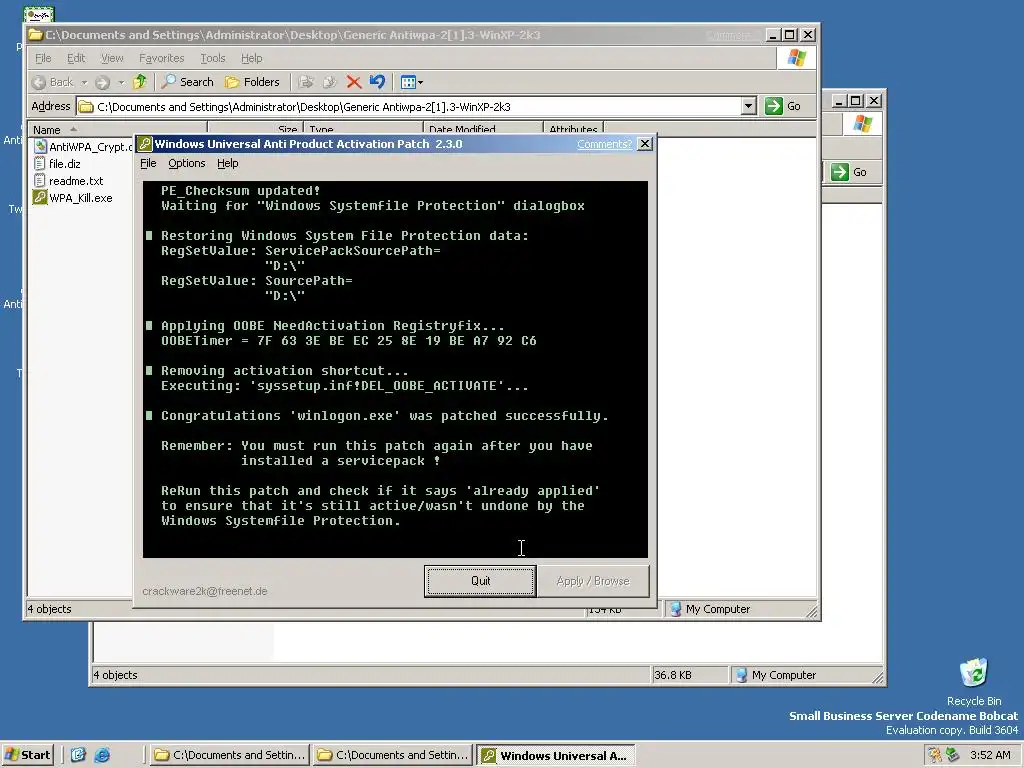Image resolution: width=1024 pixels, height=768 pixels.
Task: Open the patch window File menu
Action: [148, 163]
